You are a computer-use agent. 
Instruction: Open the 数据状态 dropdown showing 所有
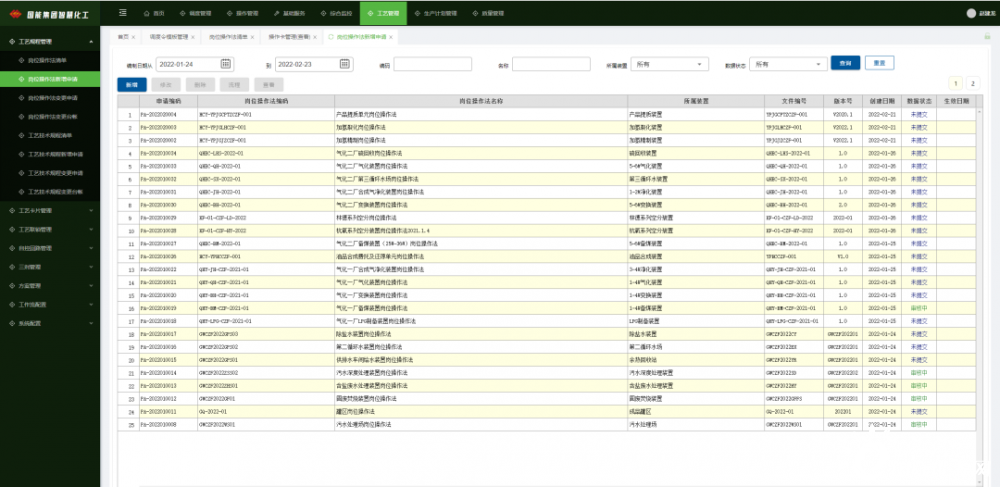pos(788,64)
